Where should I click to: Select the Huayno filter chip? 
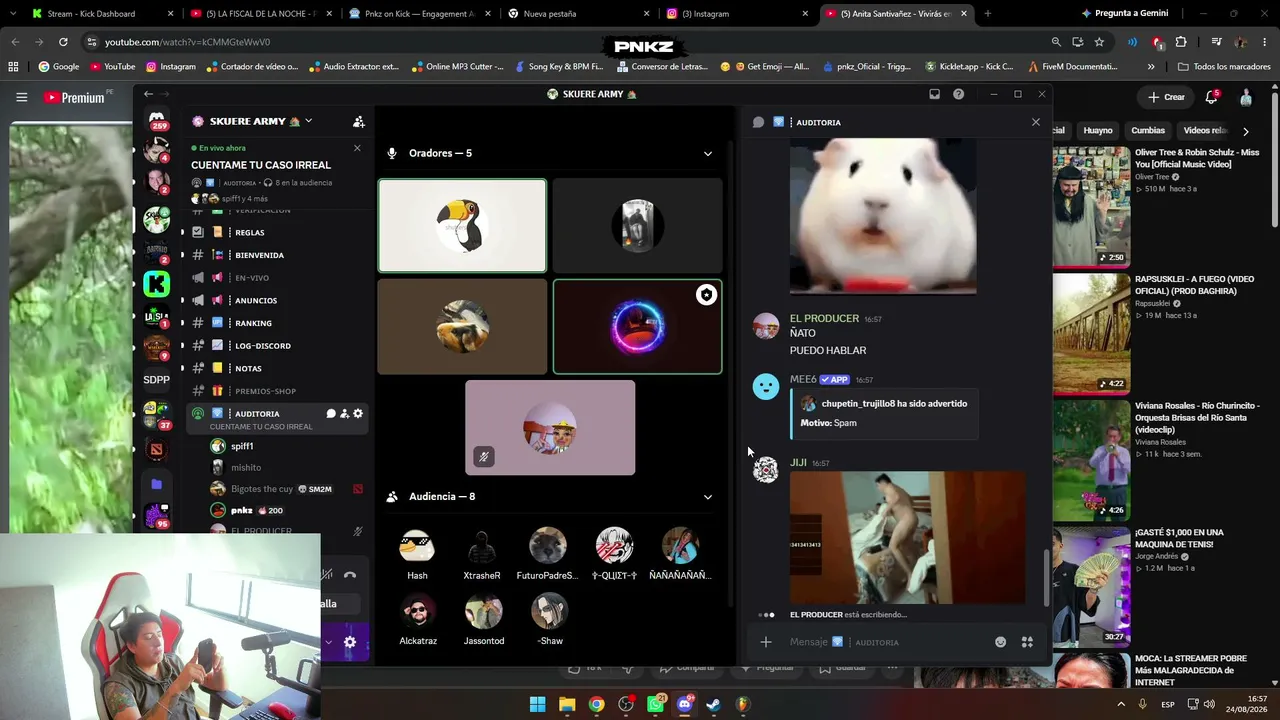tap(1098, 131)
